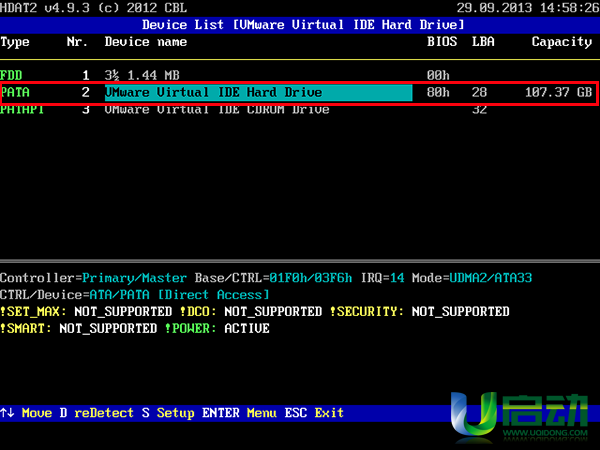Click the SMART status label
This screenshot has width=600, height=450.
point(26,328)
